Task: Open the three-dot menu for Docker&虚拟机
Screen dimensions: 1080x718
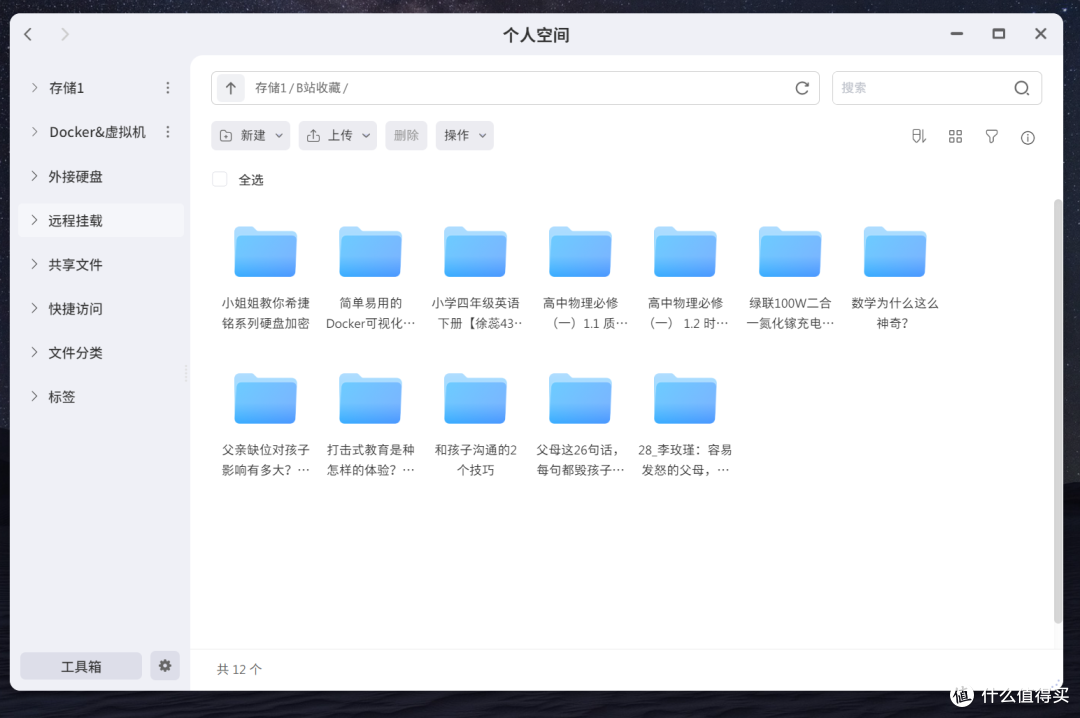Action: click(167, 132)
